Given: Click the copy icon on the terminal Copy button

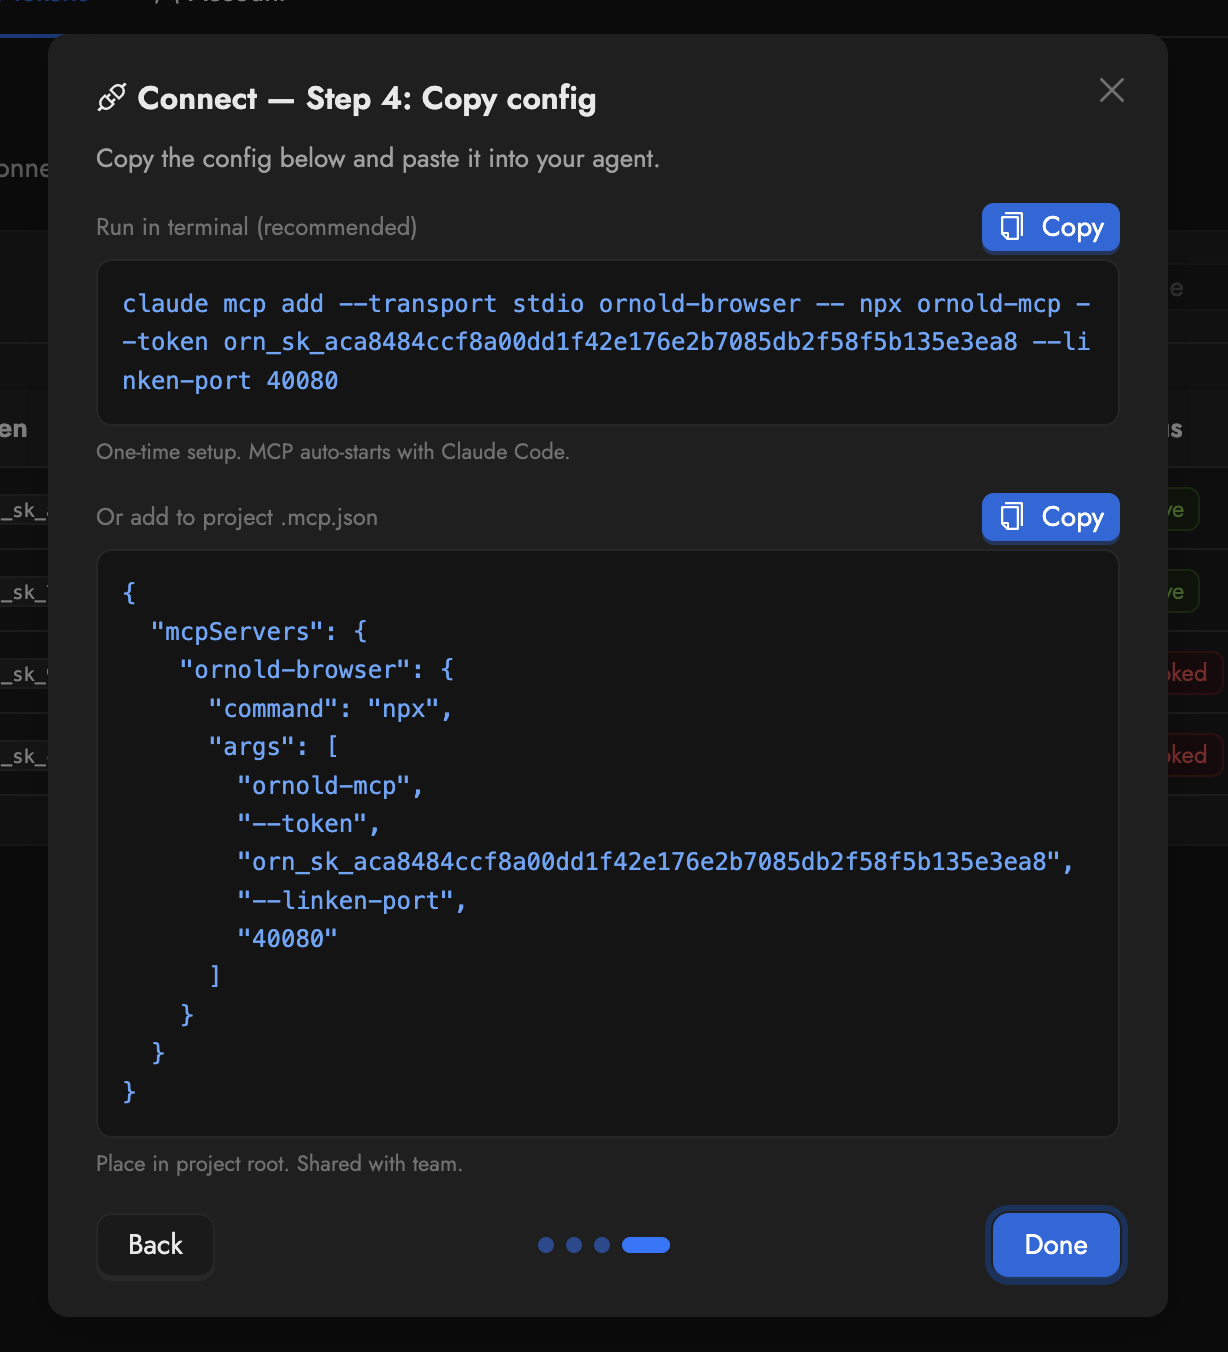Looking at the screenshot, I should coord(1013,227).
